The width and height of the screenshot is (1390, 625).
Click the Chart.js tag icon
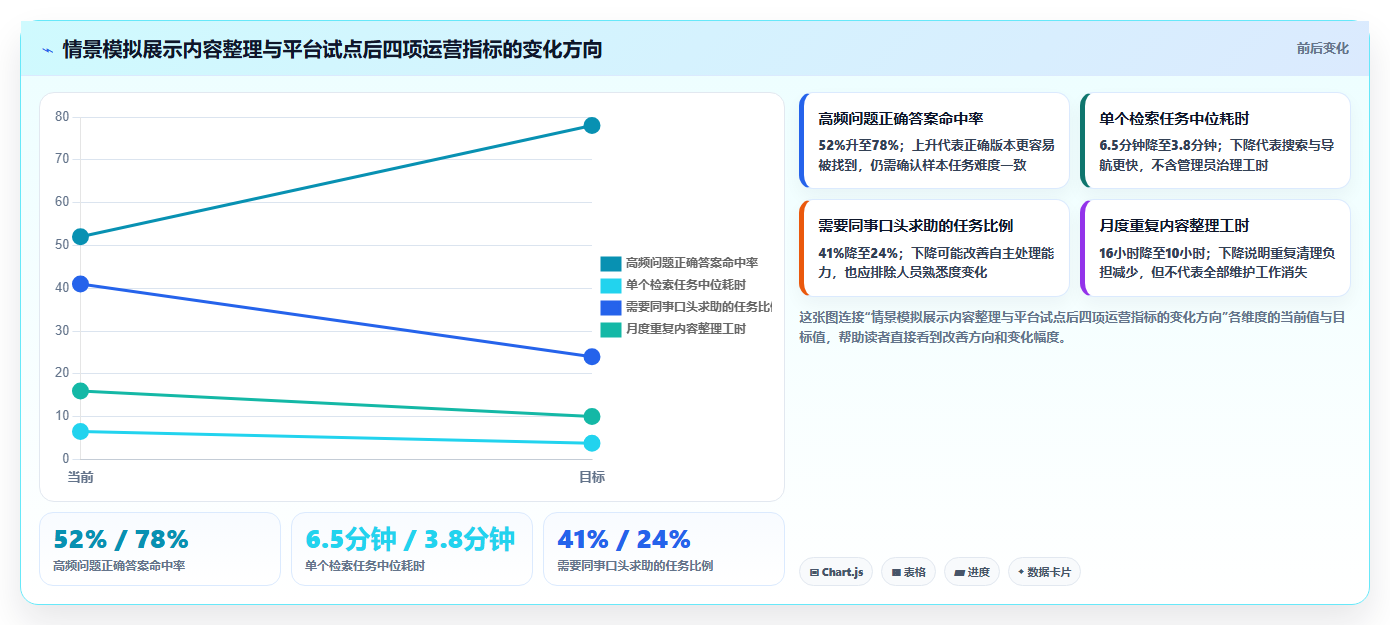click(x=814, y=573)
